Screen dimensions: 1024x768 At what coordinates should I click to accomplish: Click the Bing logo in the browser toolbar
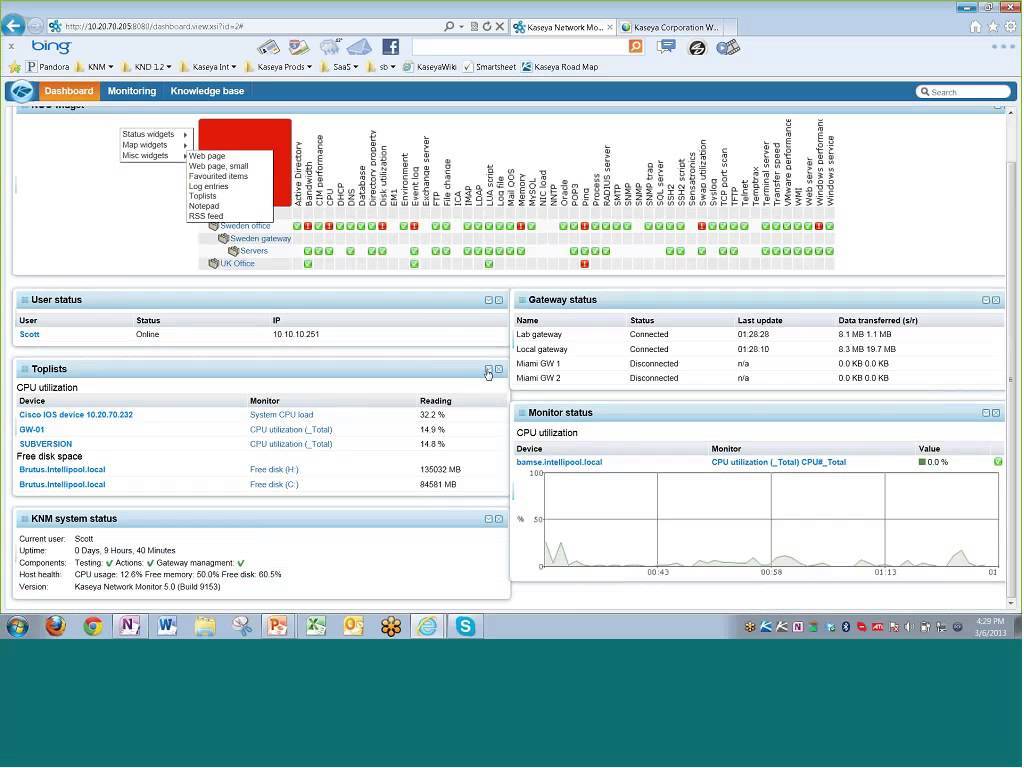pos(50,46)
